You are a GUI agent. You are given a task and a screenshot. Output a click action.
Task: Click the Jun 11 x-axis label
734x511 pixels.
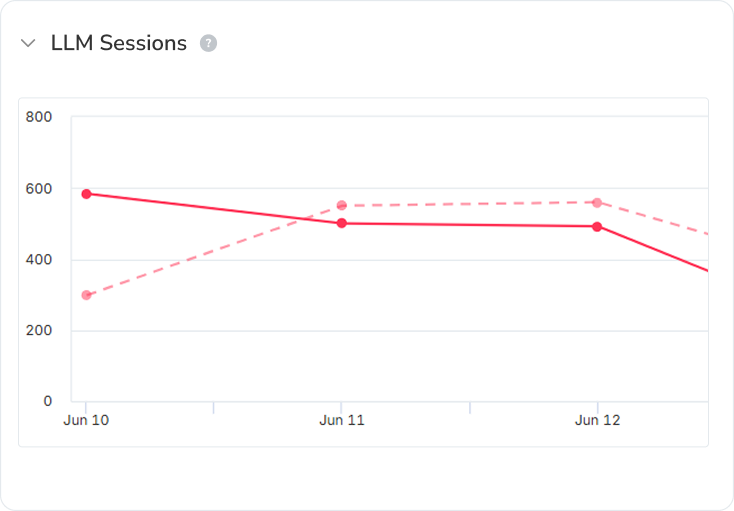(342, 421)
